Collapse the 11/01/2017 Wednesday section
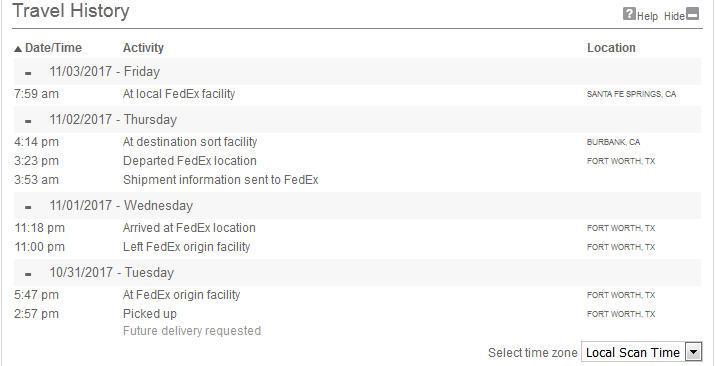Viewport: 715px width, 366px height. click(28, 207)
